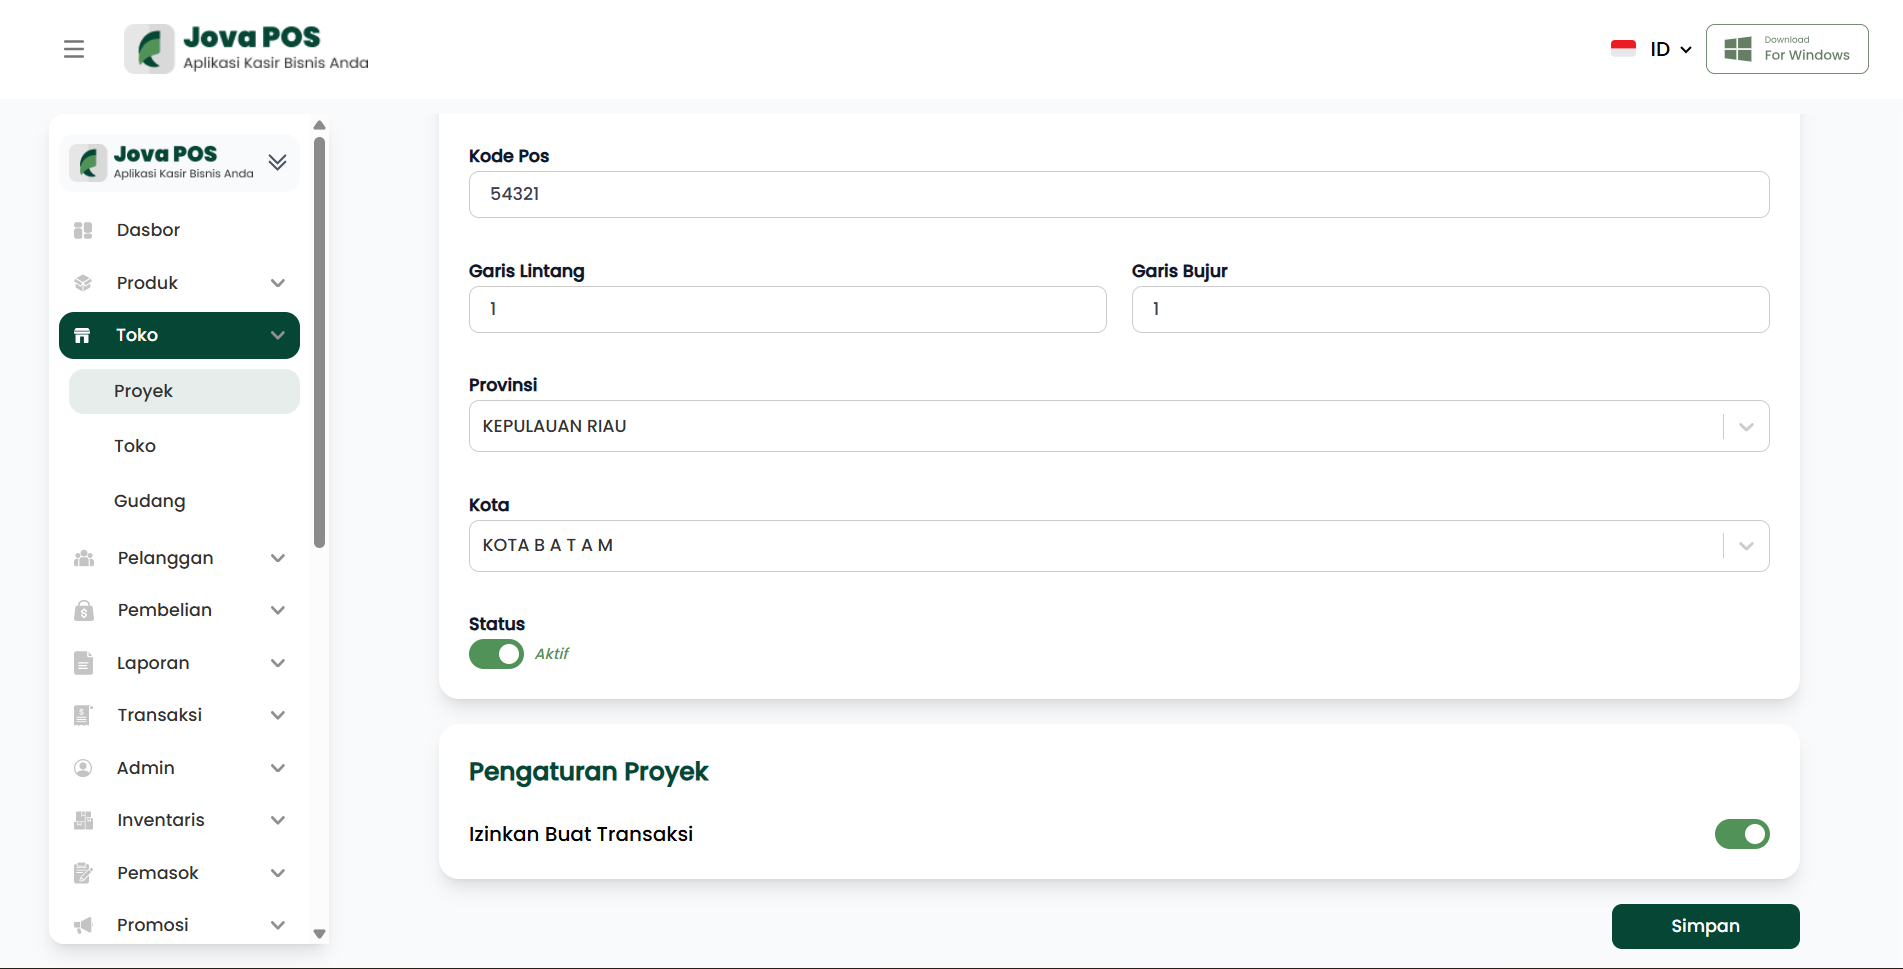
Task: Click the Promosi megaphone icon
Action: pos(83,925)
